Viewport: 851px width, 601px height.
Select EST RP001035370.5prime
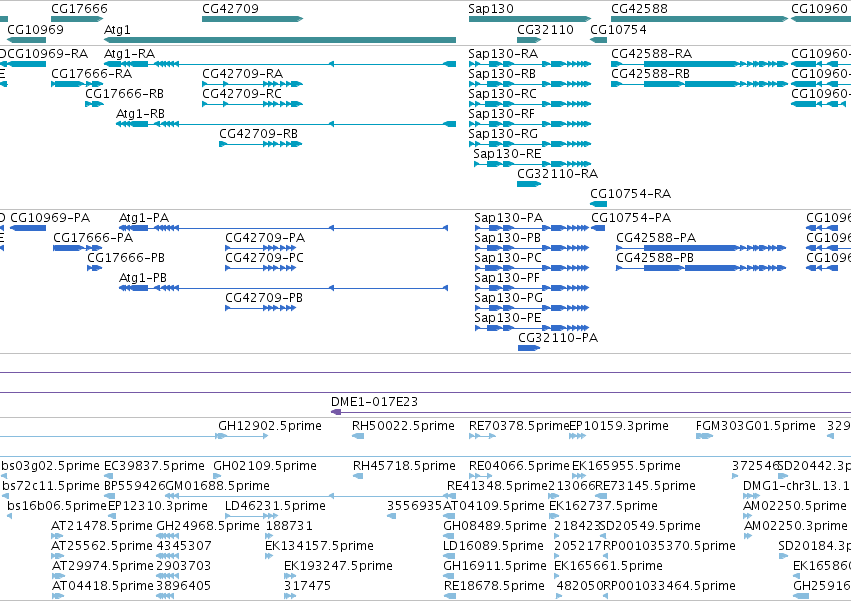pyautogui.click(x=670, y=546)
